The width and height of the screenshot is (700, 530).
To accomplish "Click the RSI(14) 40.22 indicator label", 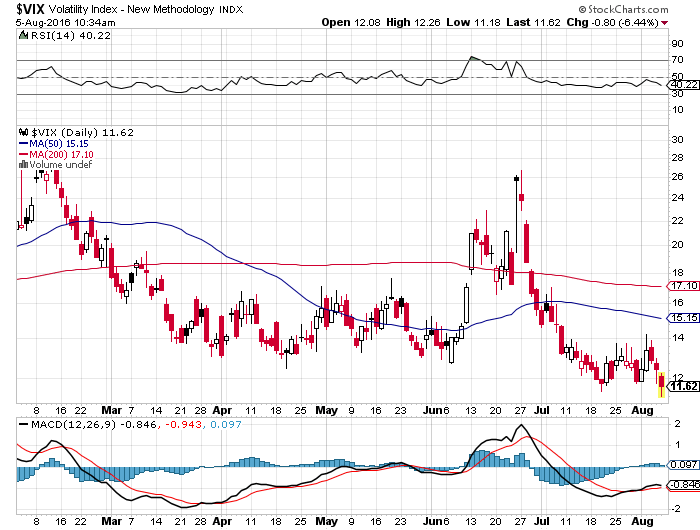I will pos(70,35).
